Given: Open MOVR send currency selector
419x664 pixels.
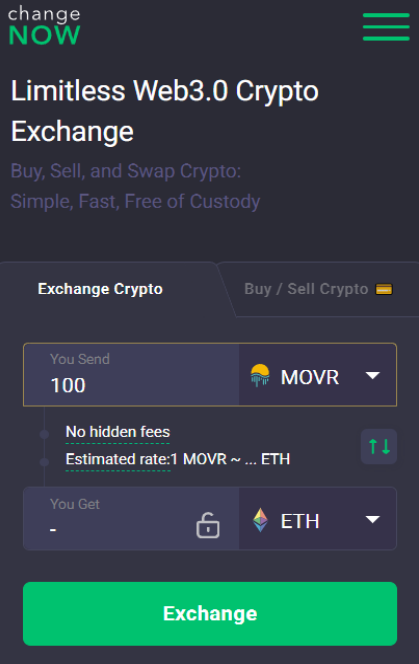Looking at the screenshot, I should tap(318, 375).
